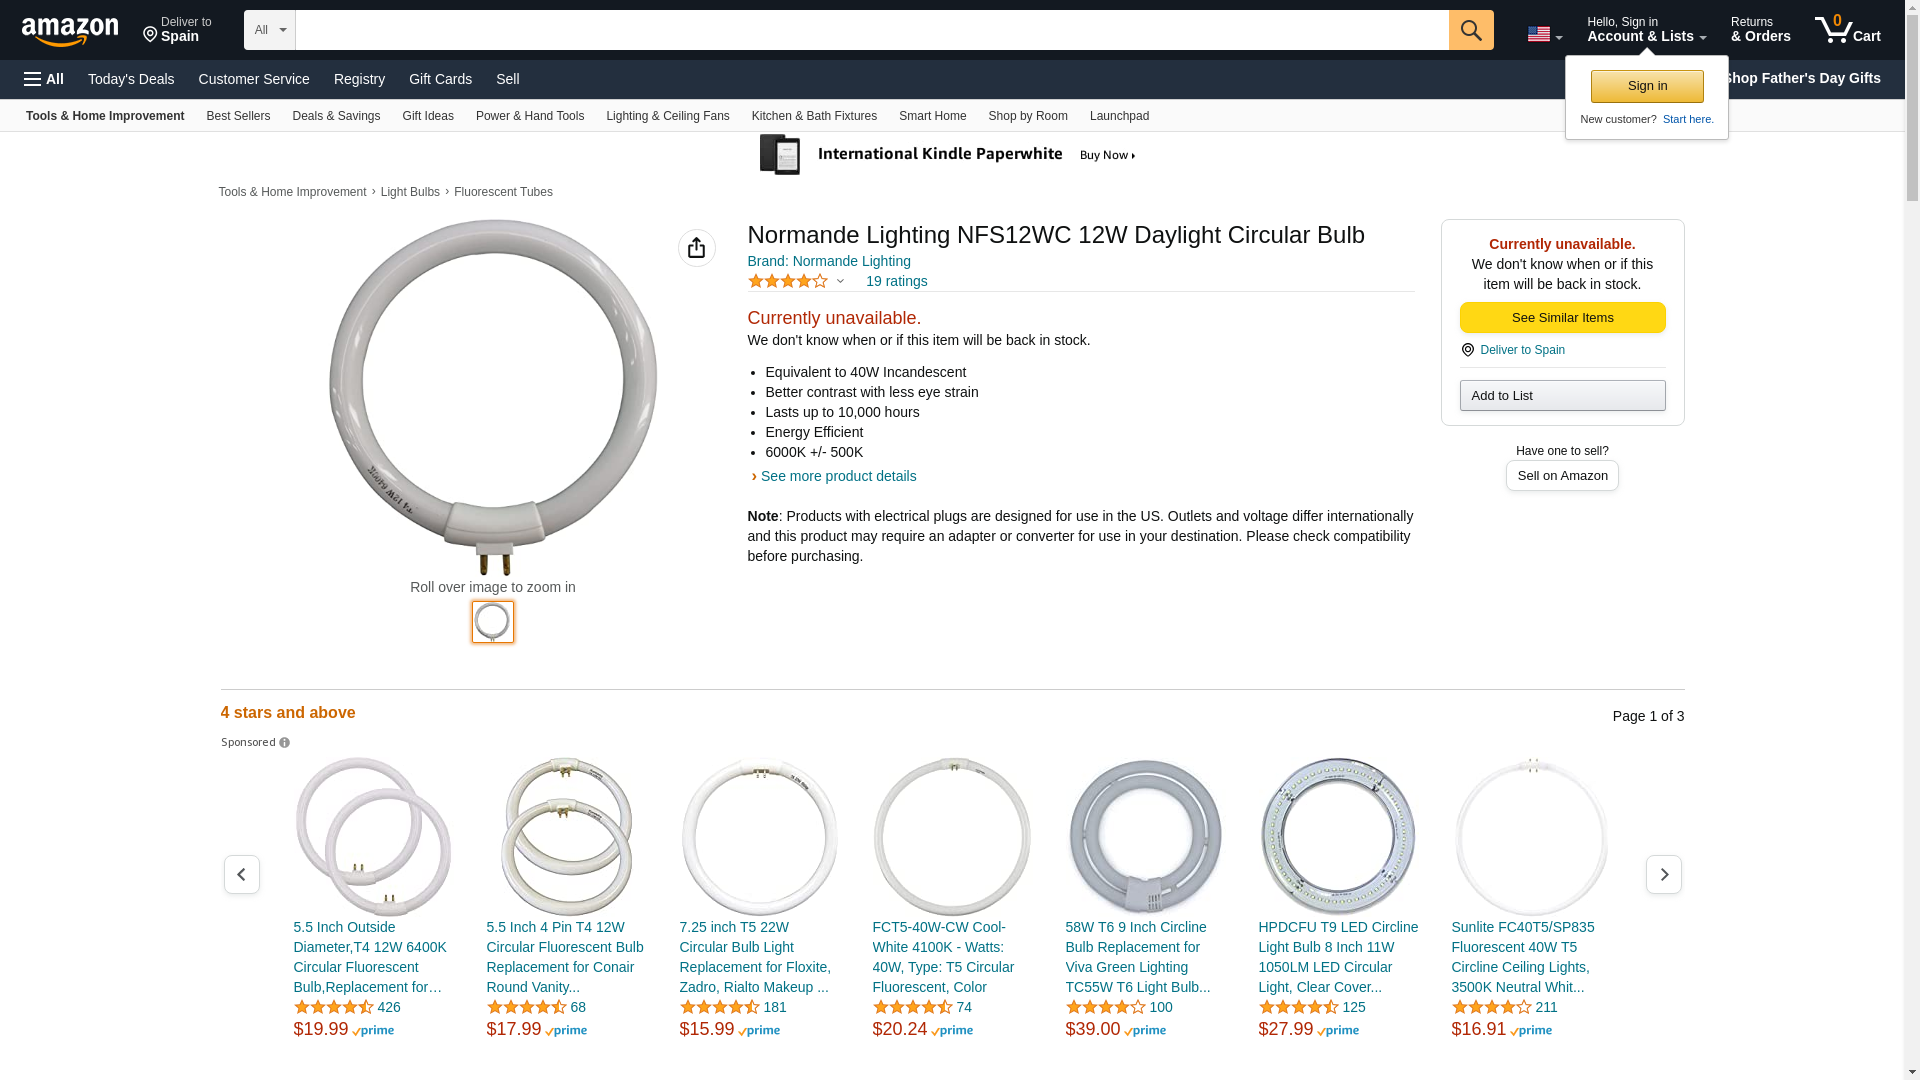This screenshot has width=1920, height=1080.
Task: Open the country flag language selector
Action: (x=1543, y=34)
